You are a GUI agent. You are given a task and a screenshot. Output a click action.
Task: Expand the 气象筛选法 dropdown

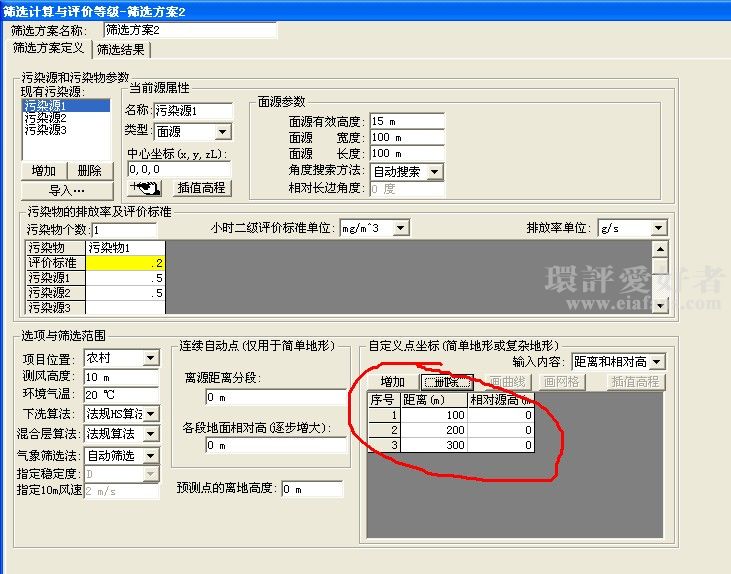point(150,453)
